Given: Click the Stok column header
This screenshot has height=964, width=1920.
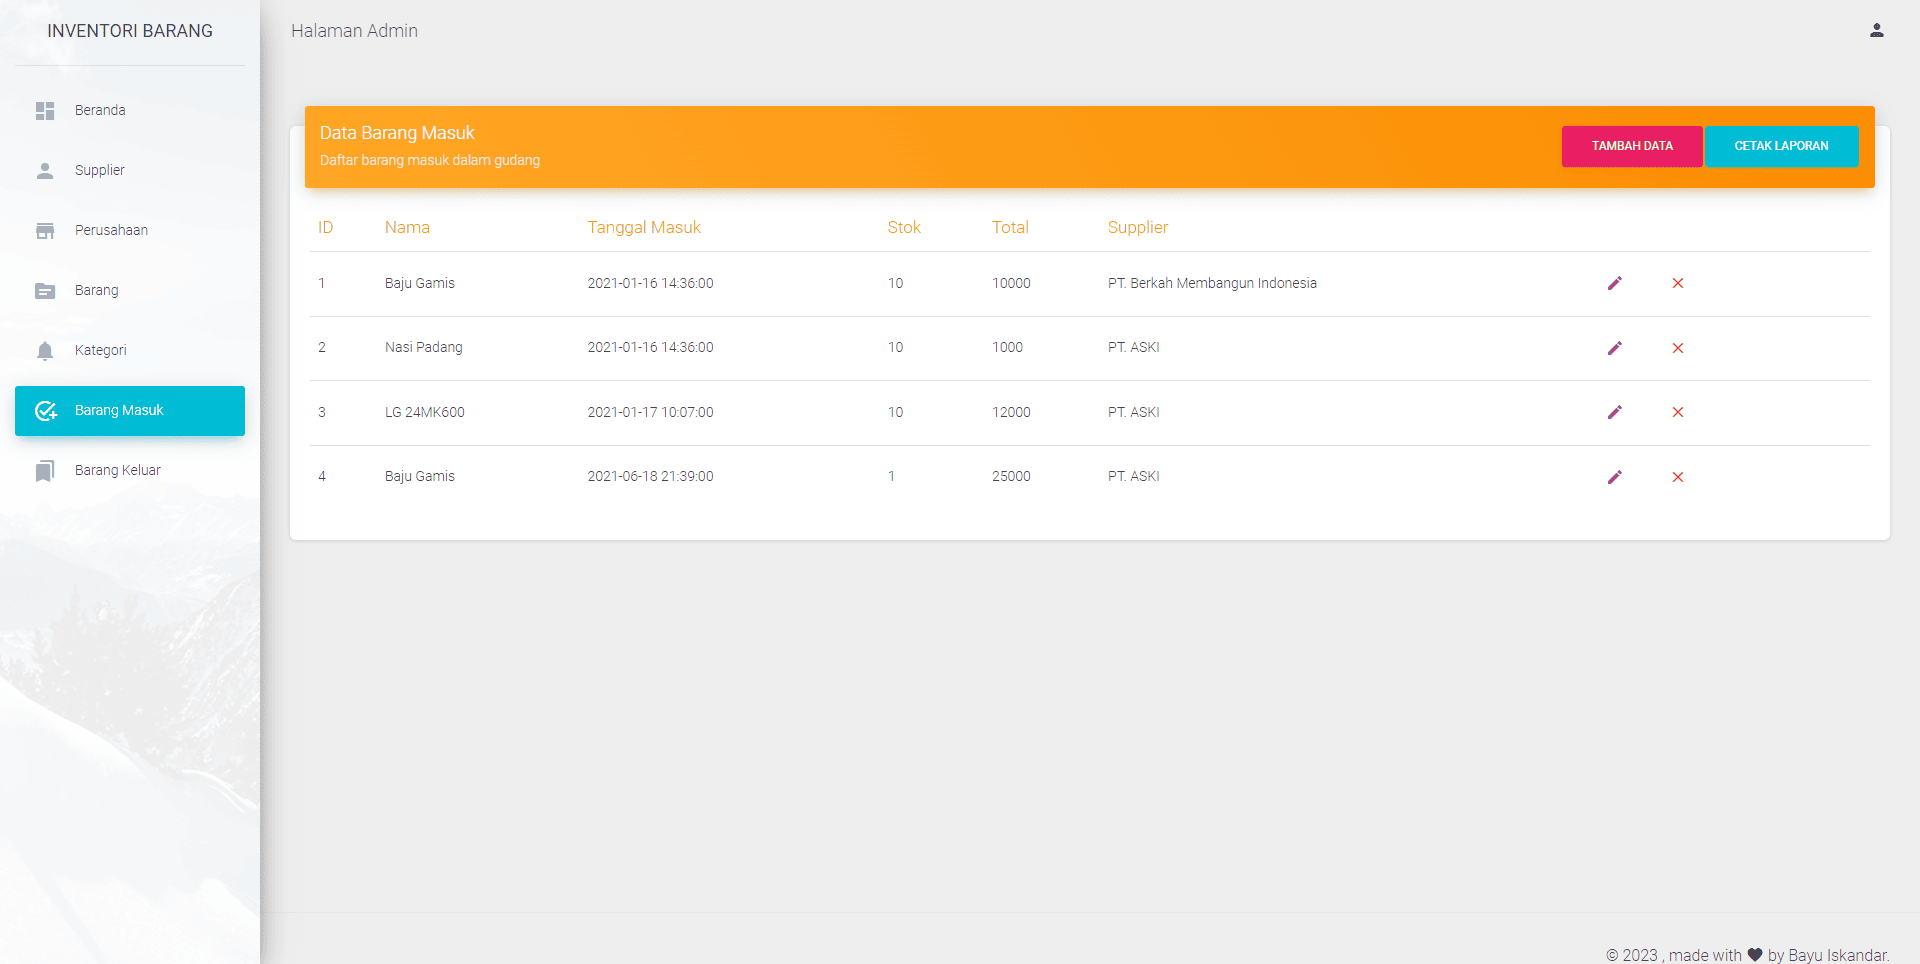Looking at the screenshot, I should click(904, 227).
